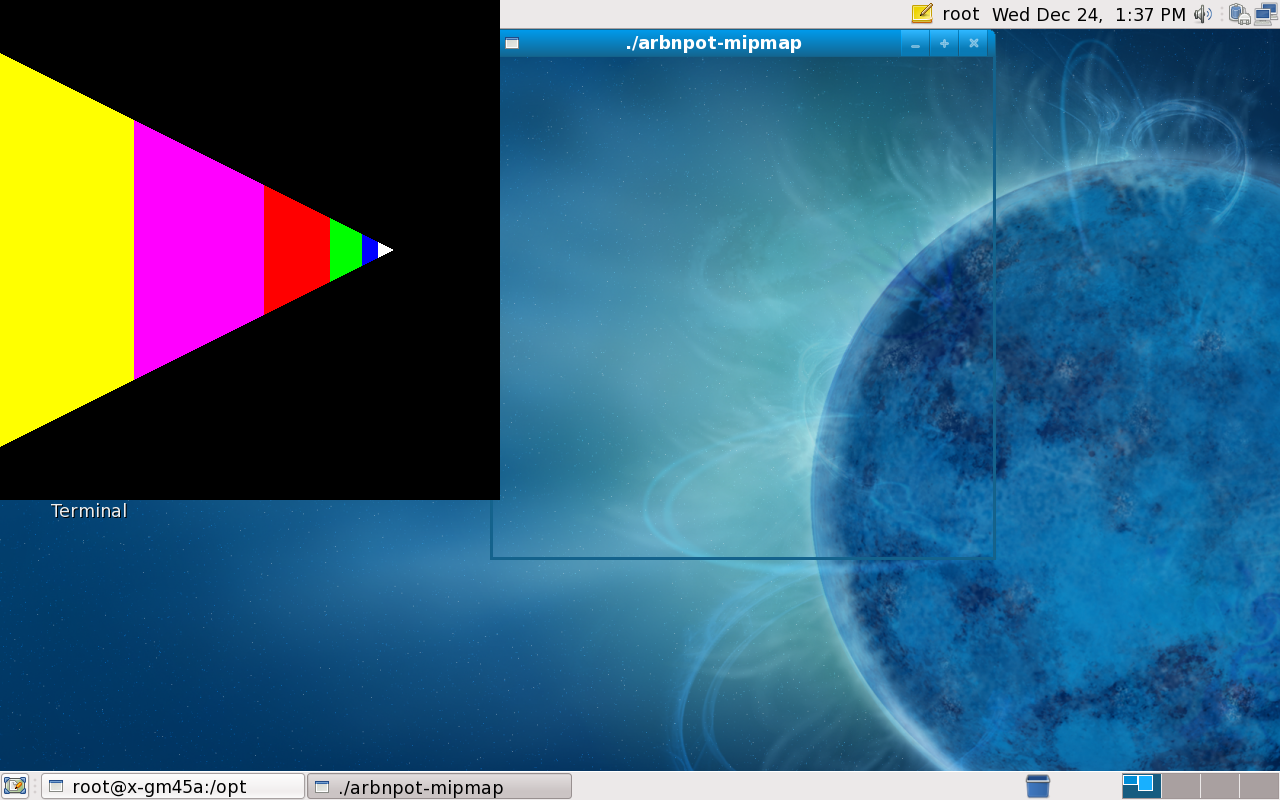Click the arbnpot-mipmap window menu icon
This screenshot has width=1280, height=800.
click(x=512, y=43)
